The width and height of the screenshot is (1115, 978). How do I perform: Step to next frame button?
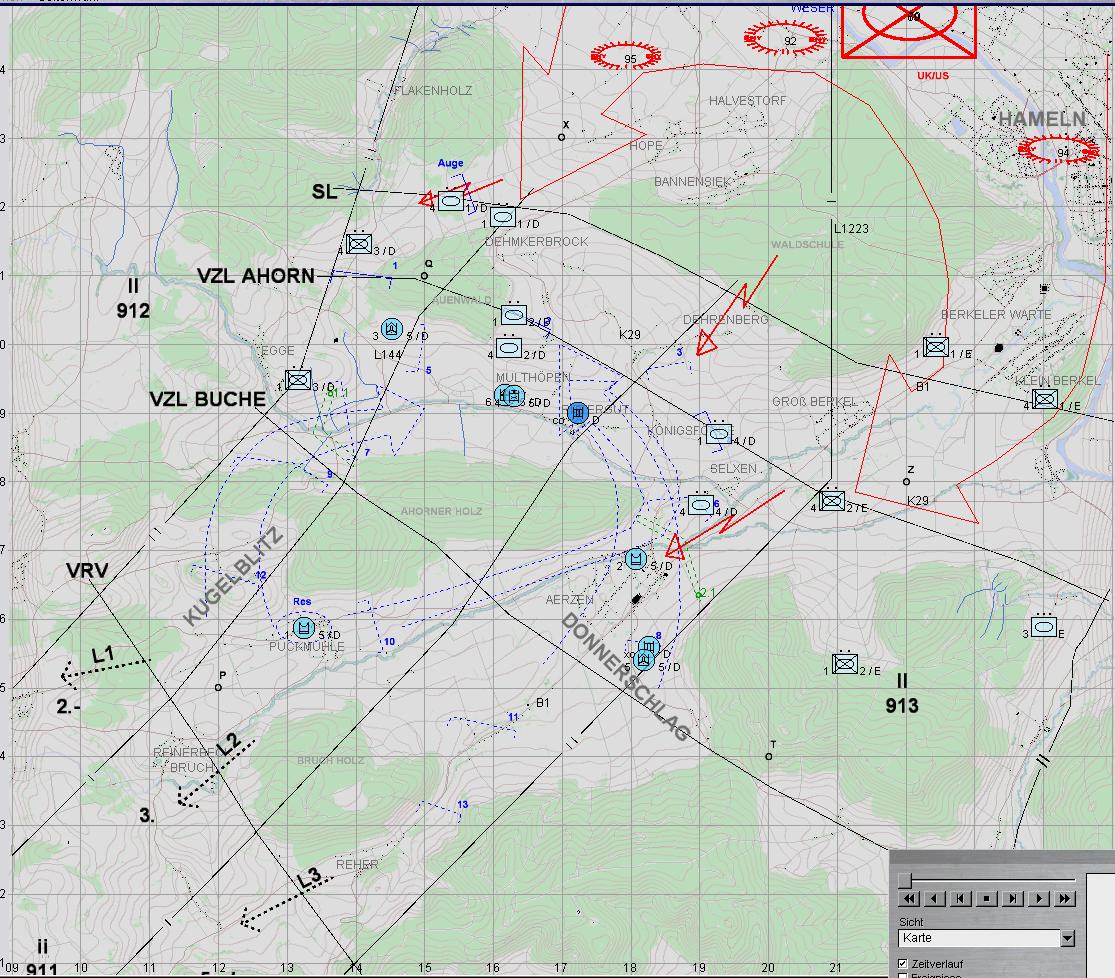coord(1013,899)
